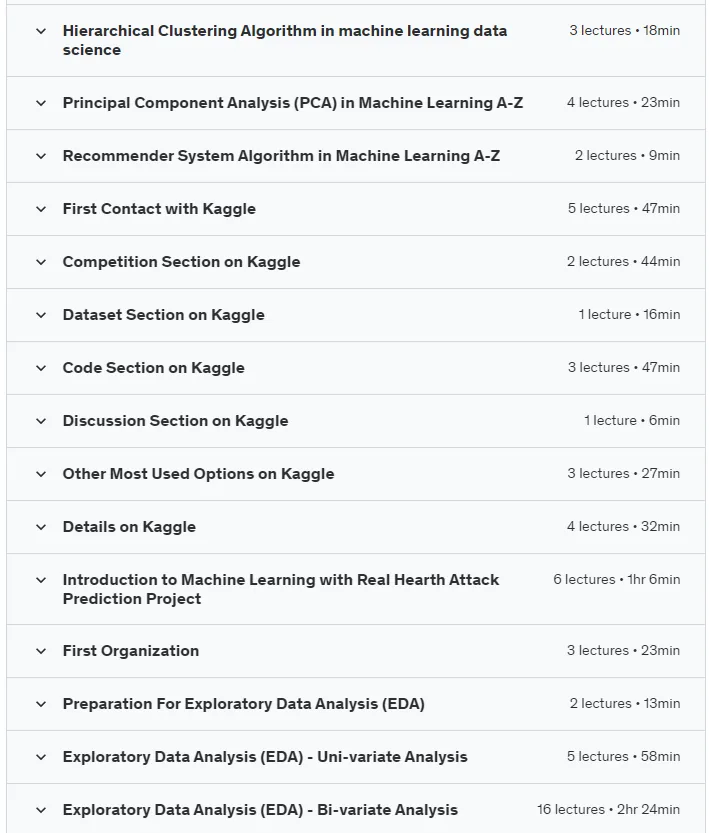Click the chevron beside Competition Section on Kaggle
709x833 pixels.
tap(41, 262)
